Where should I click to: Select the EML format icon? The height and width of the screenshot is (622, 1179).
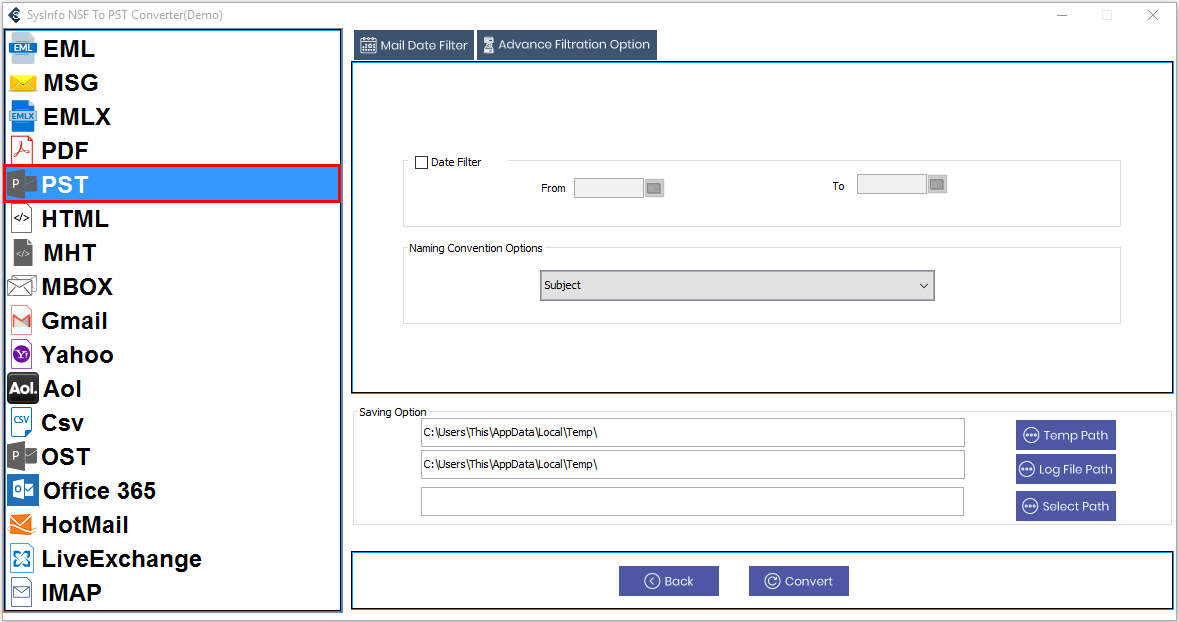tap(23, 48)
